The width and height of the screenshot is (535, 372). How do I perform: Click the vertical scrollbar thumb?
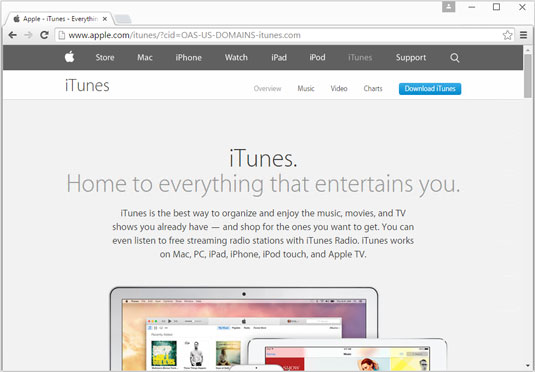click(x=527, y=76)
